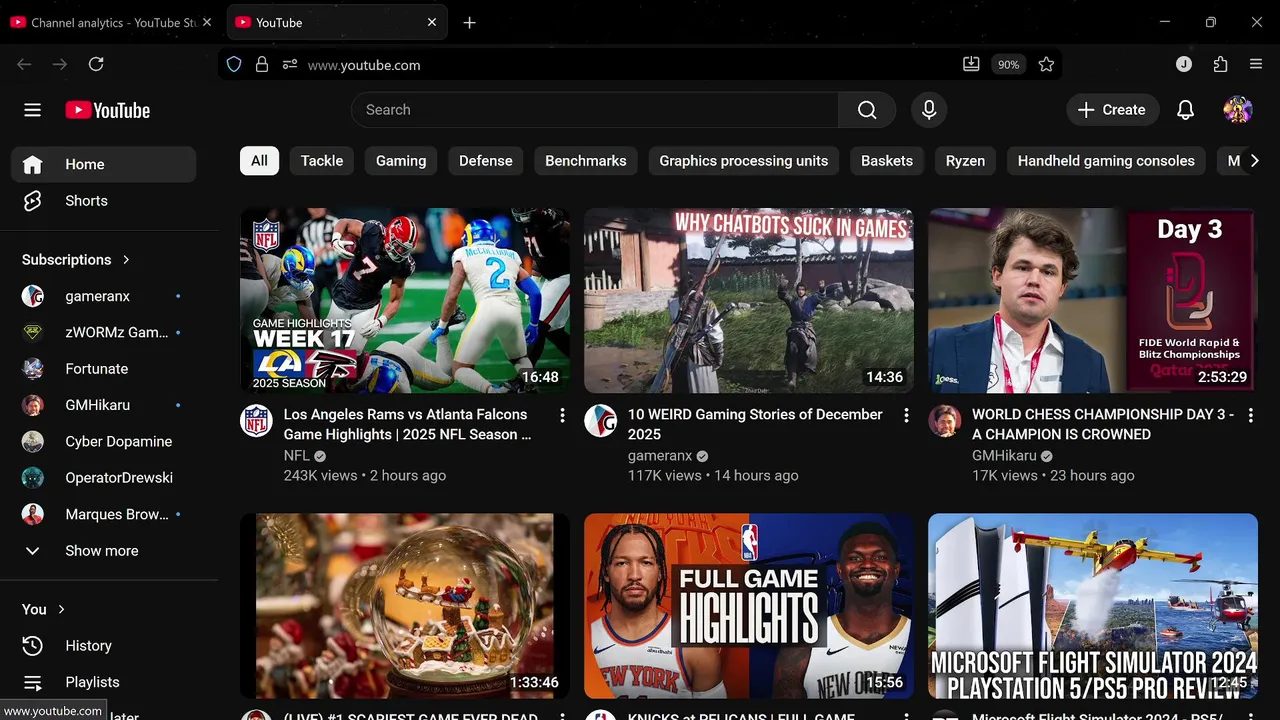Open Marques Brownlee subscription in sidebar

click(x=103, y=514)
